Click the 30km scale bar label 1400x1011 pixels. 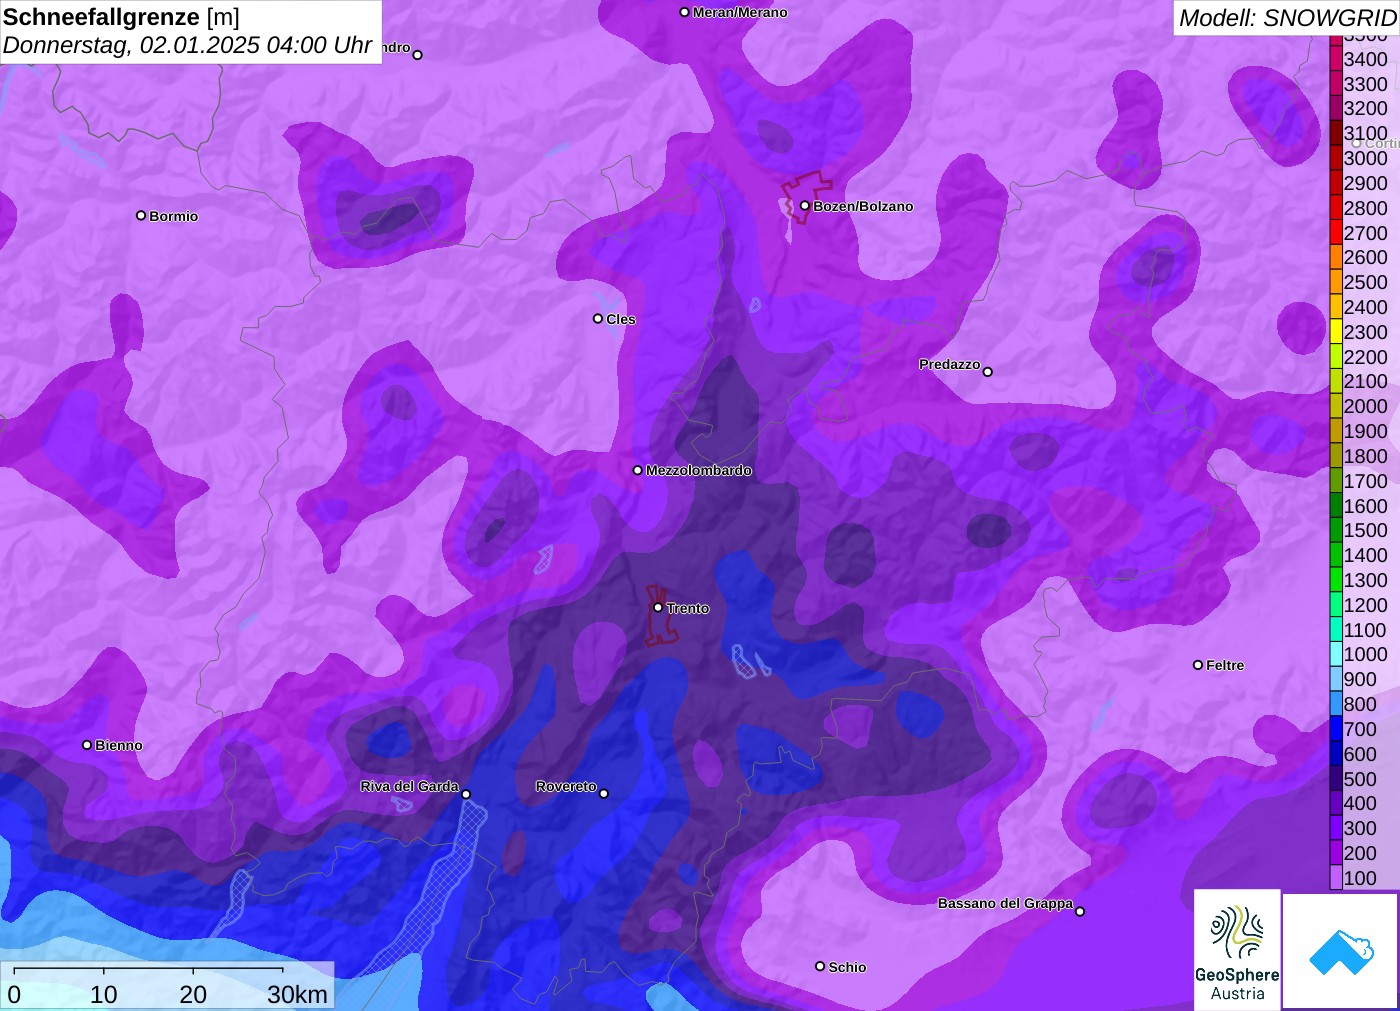click(x=297, y=994)
